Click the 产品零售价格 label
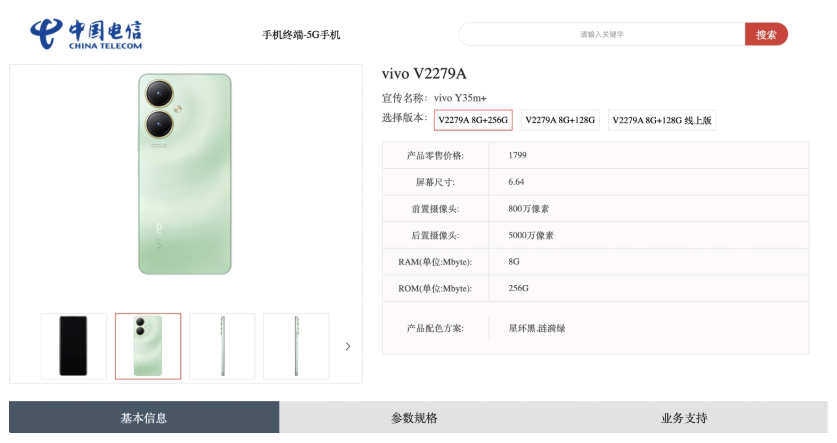 click(x=435, y=155)
